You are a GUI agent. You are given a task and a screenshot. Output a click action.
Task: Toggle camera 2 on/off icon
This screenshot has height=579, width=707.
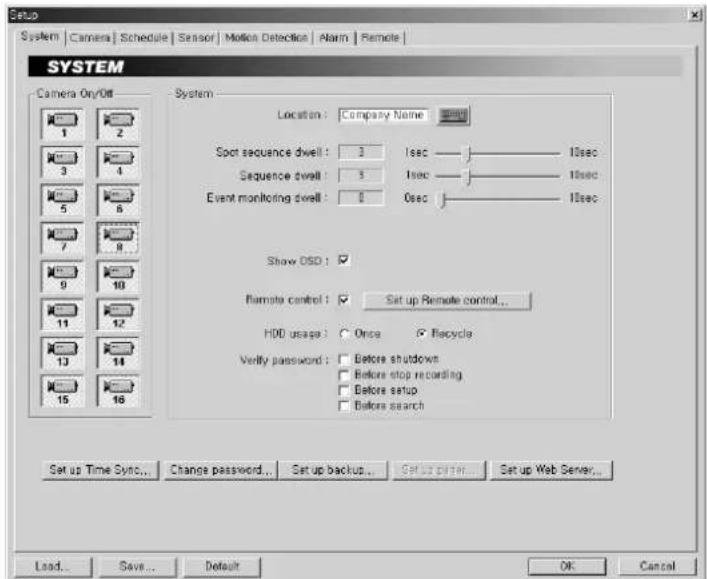[x=118, y=124]
